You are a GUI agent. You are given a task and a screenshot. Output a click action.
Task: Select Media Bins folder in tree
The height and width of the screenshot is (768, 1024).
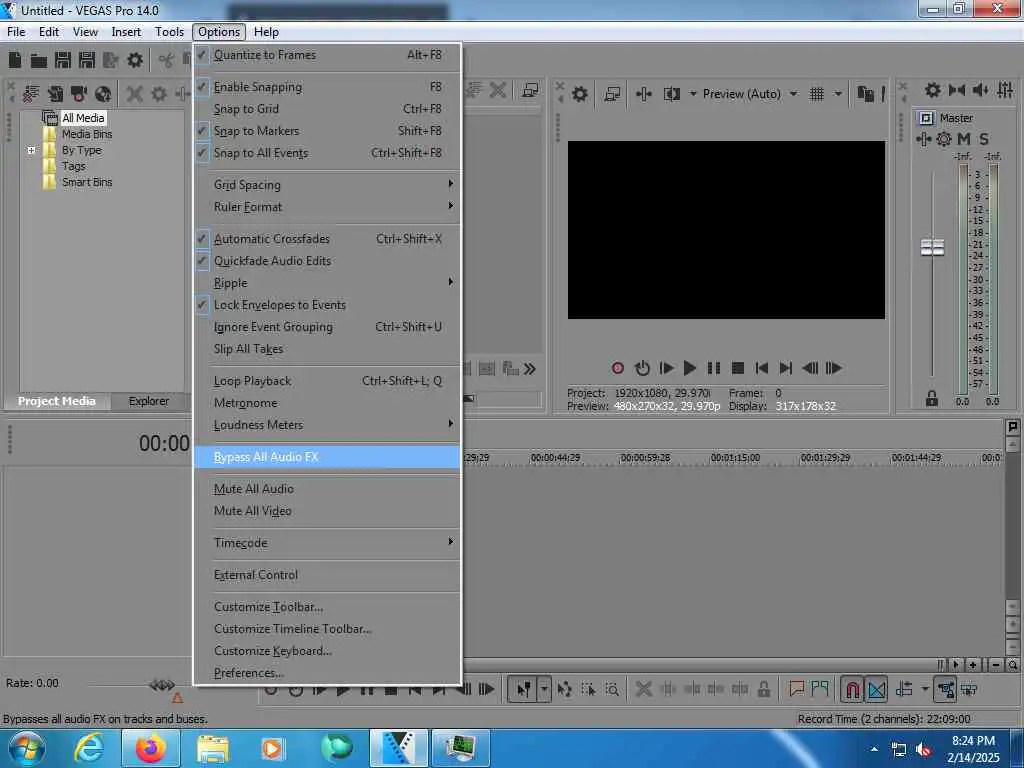(x=86, y=134)
